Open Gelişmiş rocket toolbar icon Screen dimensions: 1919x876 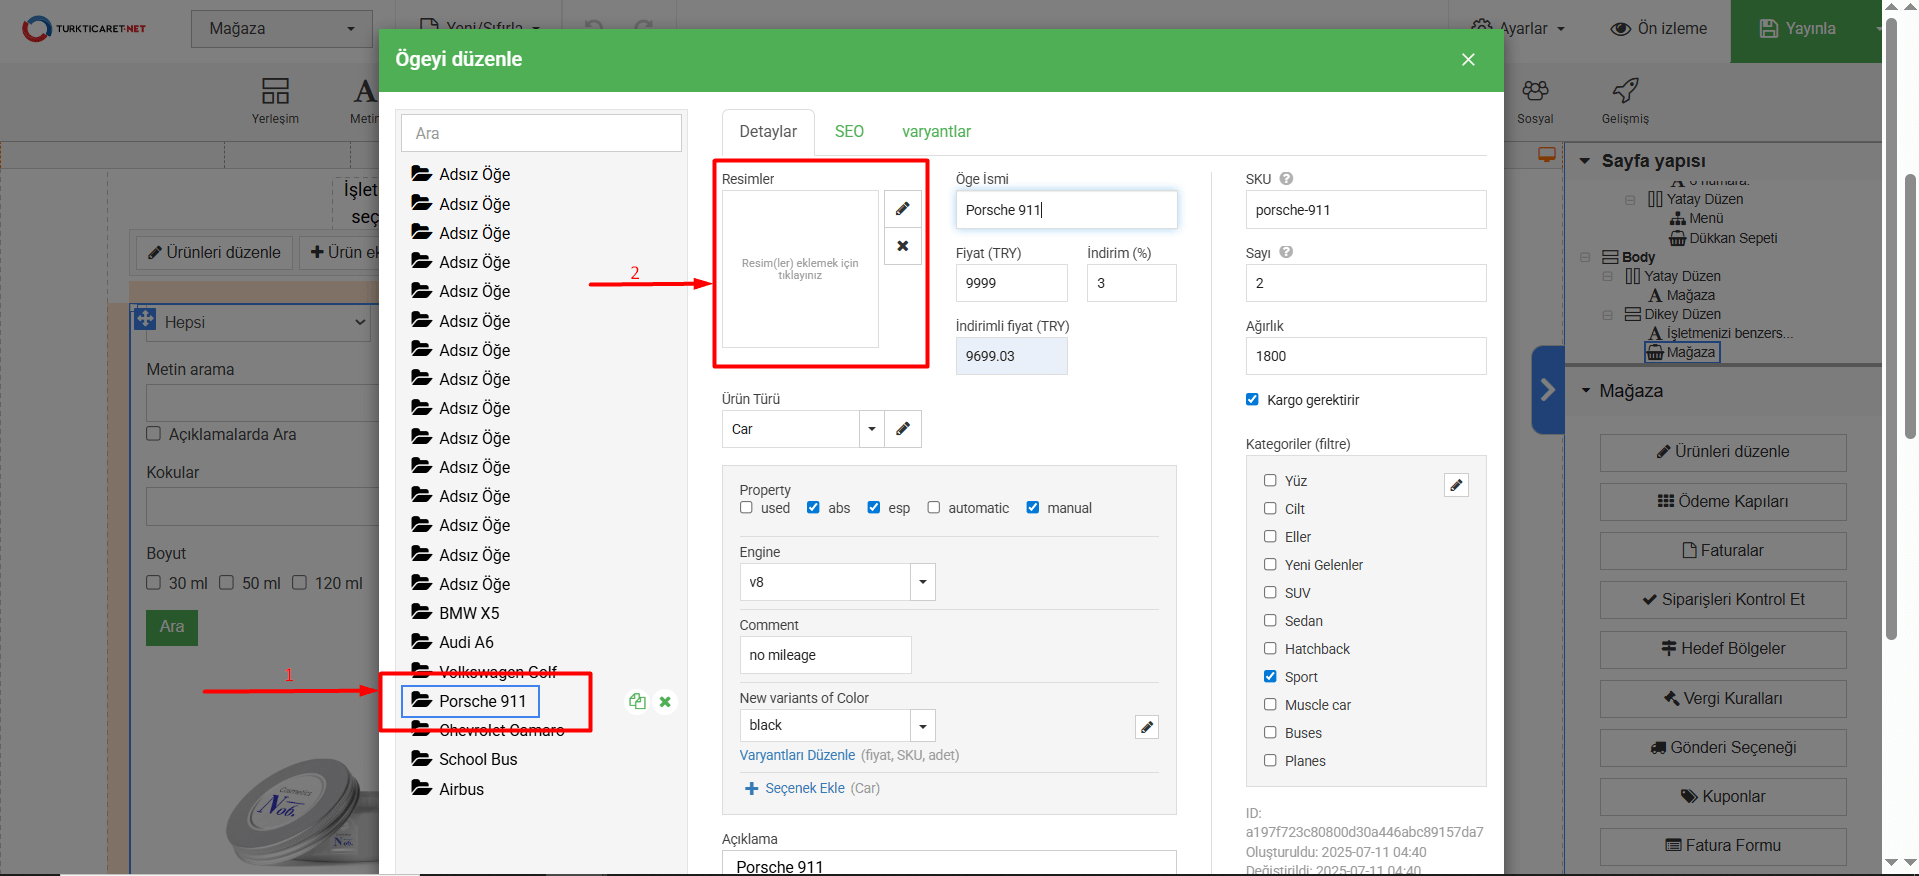coord(1625,102)
